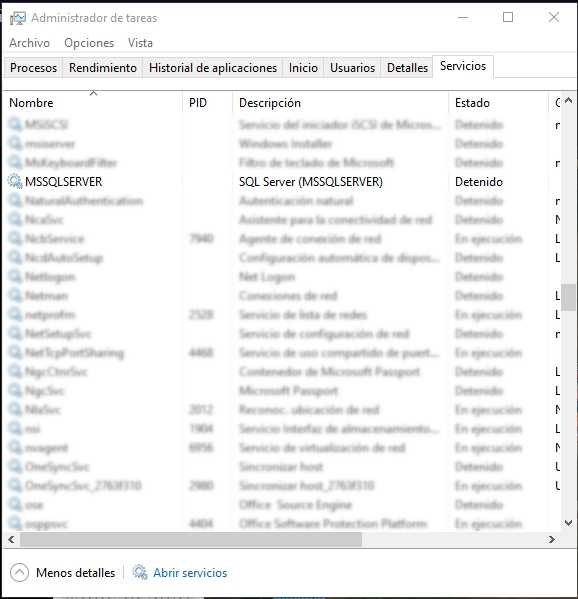Go to the Inicio tab

tap(303, 68)
